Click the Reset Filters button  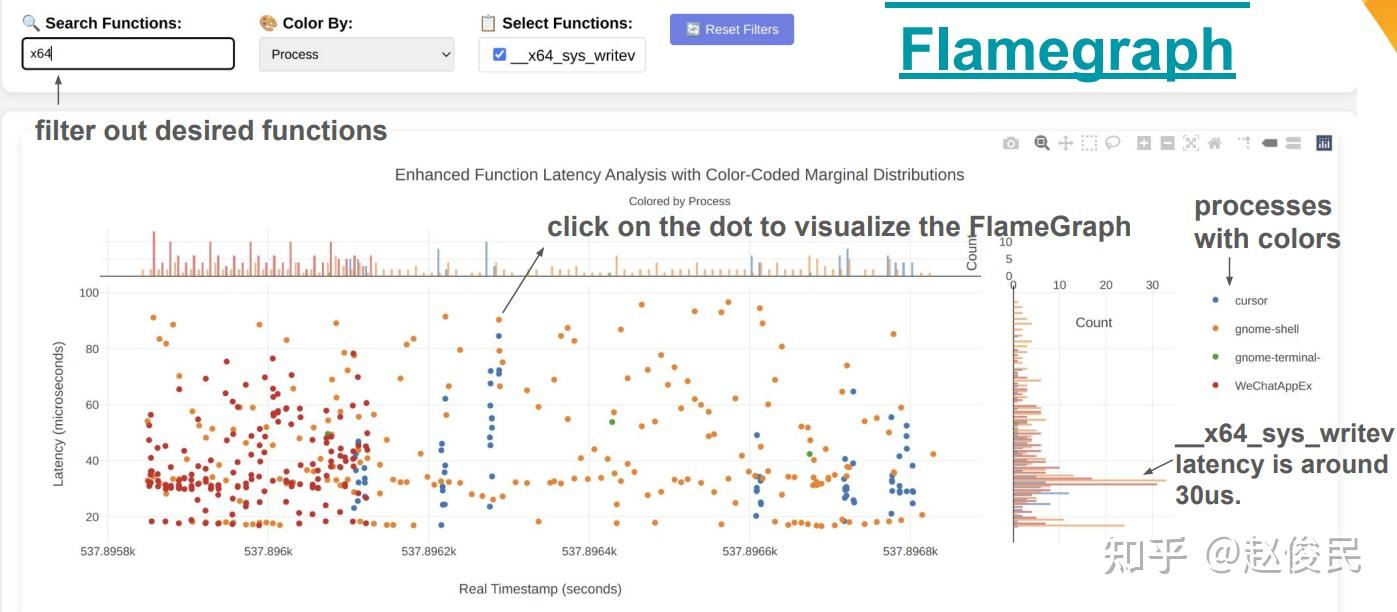pos(732,29)
